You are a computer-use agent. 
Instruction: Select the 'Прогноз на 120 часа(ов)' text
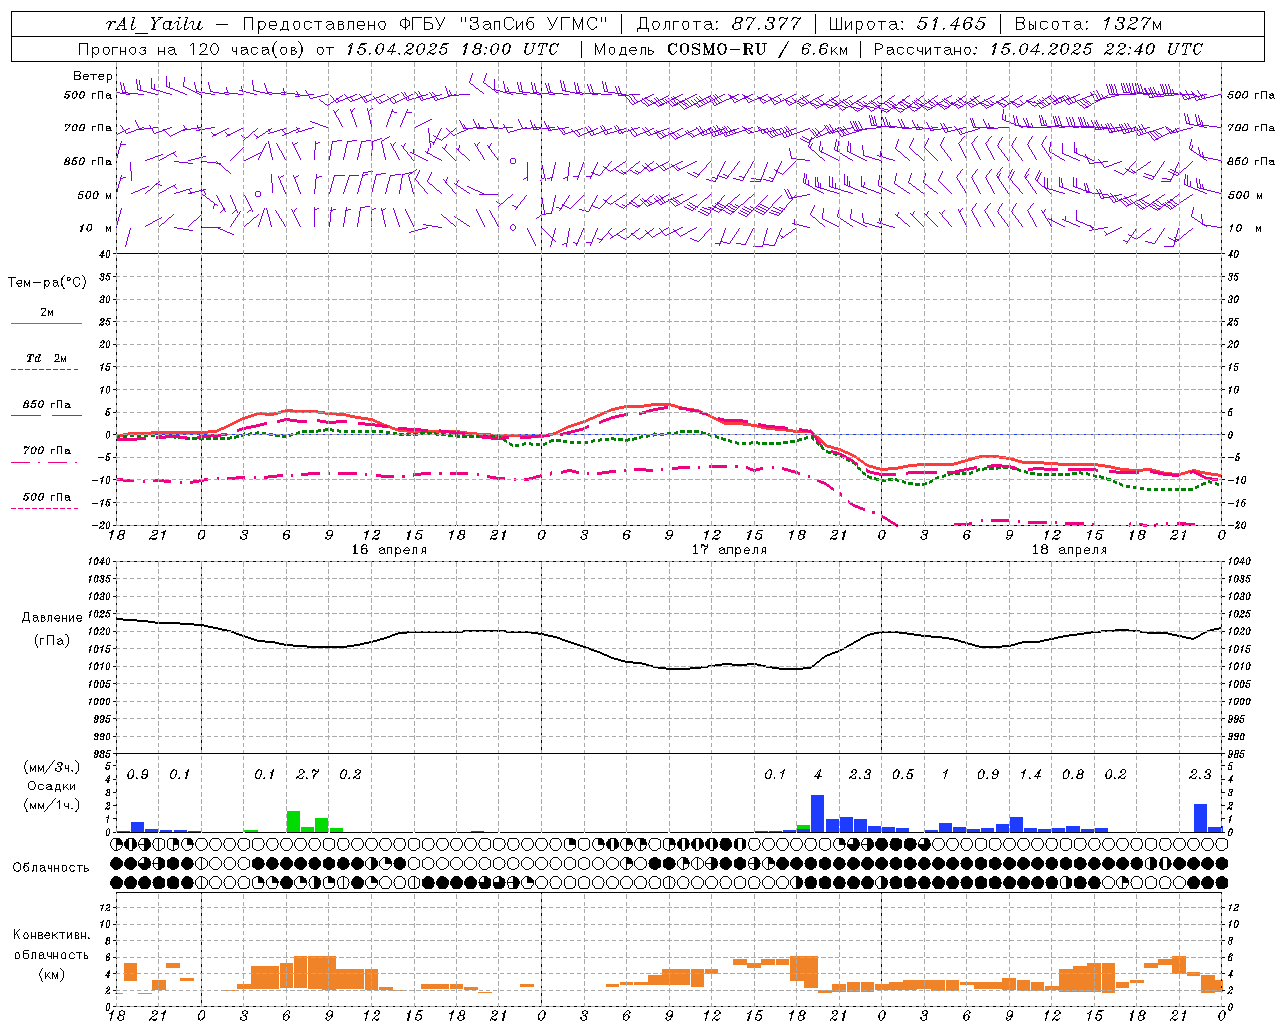click(x=192, y=49)
